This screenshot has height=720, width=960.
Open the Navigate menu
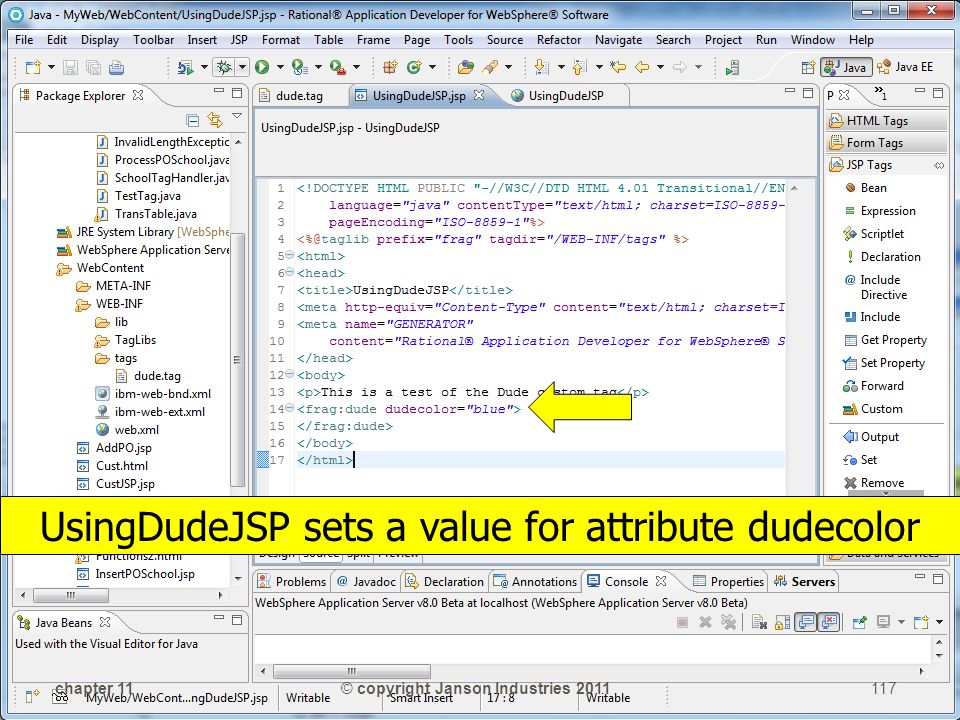click(x=618, y=40)
